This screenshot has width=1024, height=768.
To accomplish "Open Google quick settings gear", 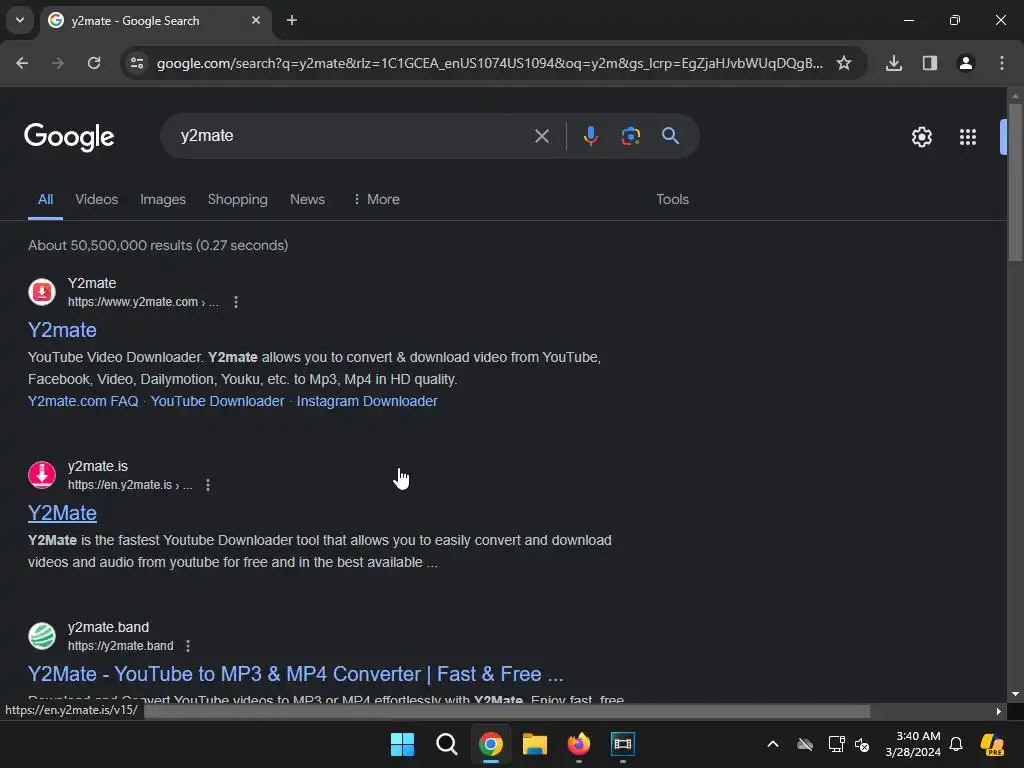I will pos(921,137).
